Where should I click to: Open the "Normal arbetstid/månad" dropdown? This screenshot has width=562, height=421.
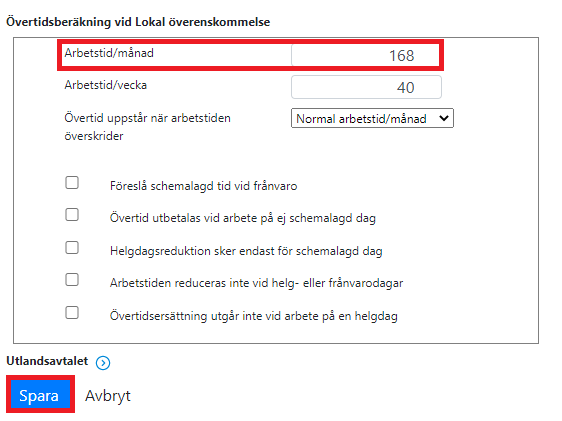coord(372,118)
